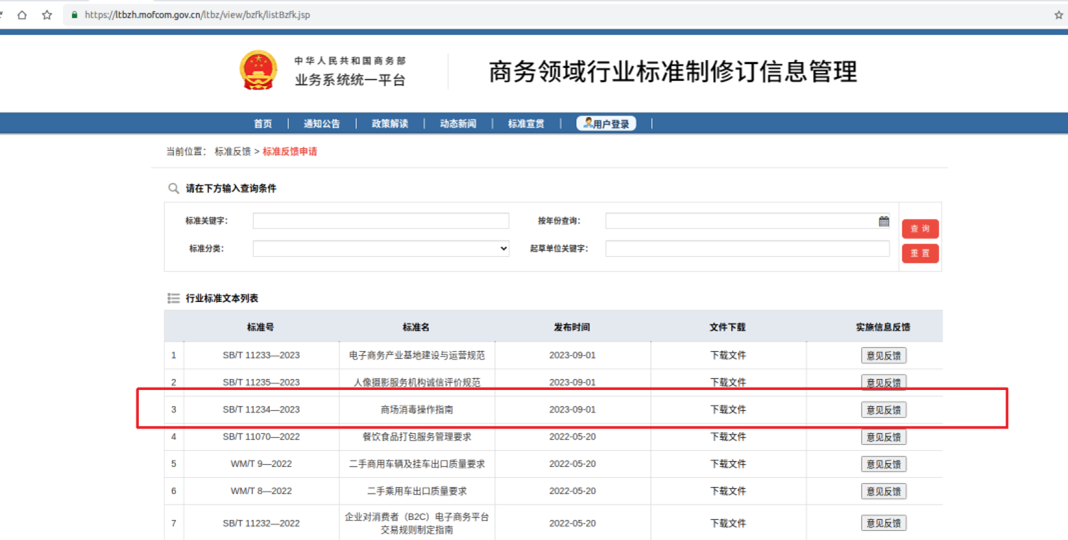The width and height of the screenshot is (1068, 540).
Task: Go to 政策解读 page
Action: click(390, 124)
